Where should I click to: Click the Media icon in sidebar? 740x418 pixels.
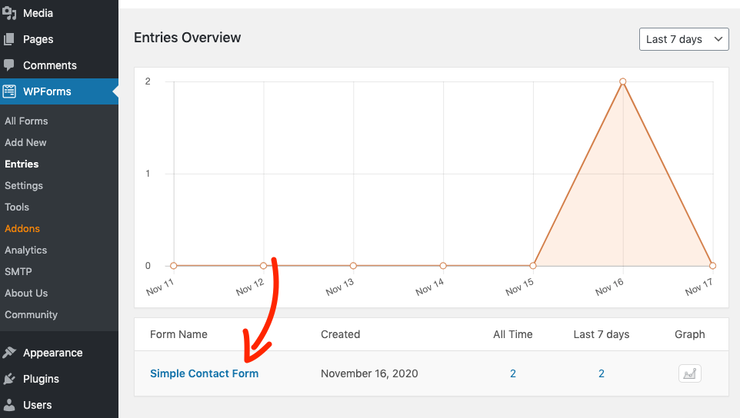(x=9, y=13)
